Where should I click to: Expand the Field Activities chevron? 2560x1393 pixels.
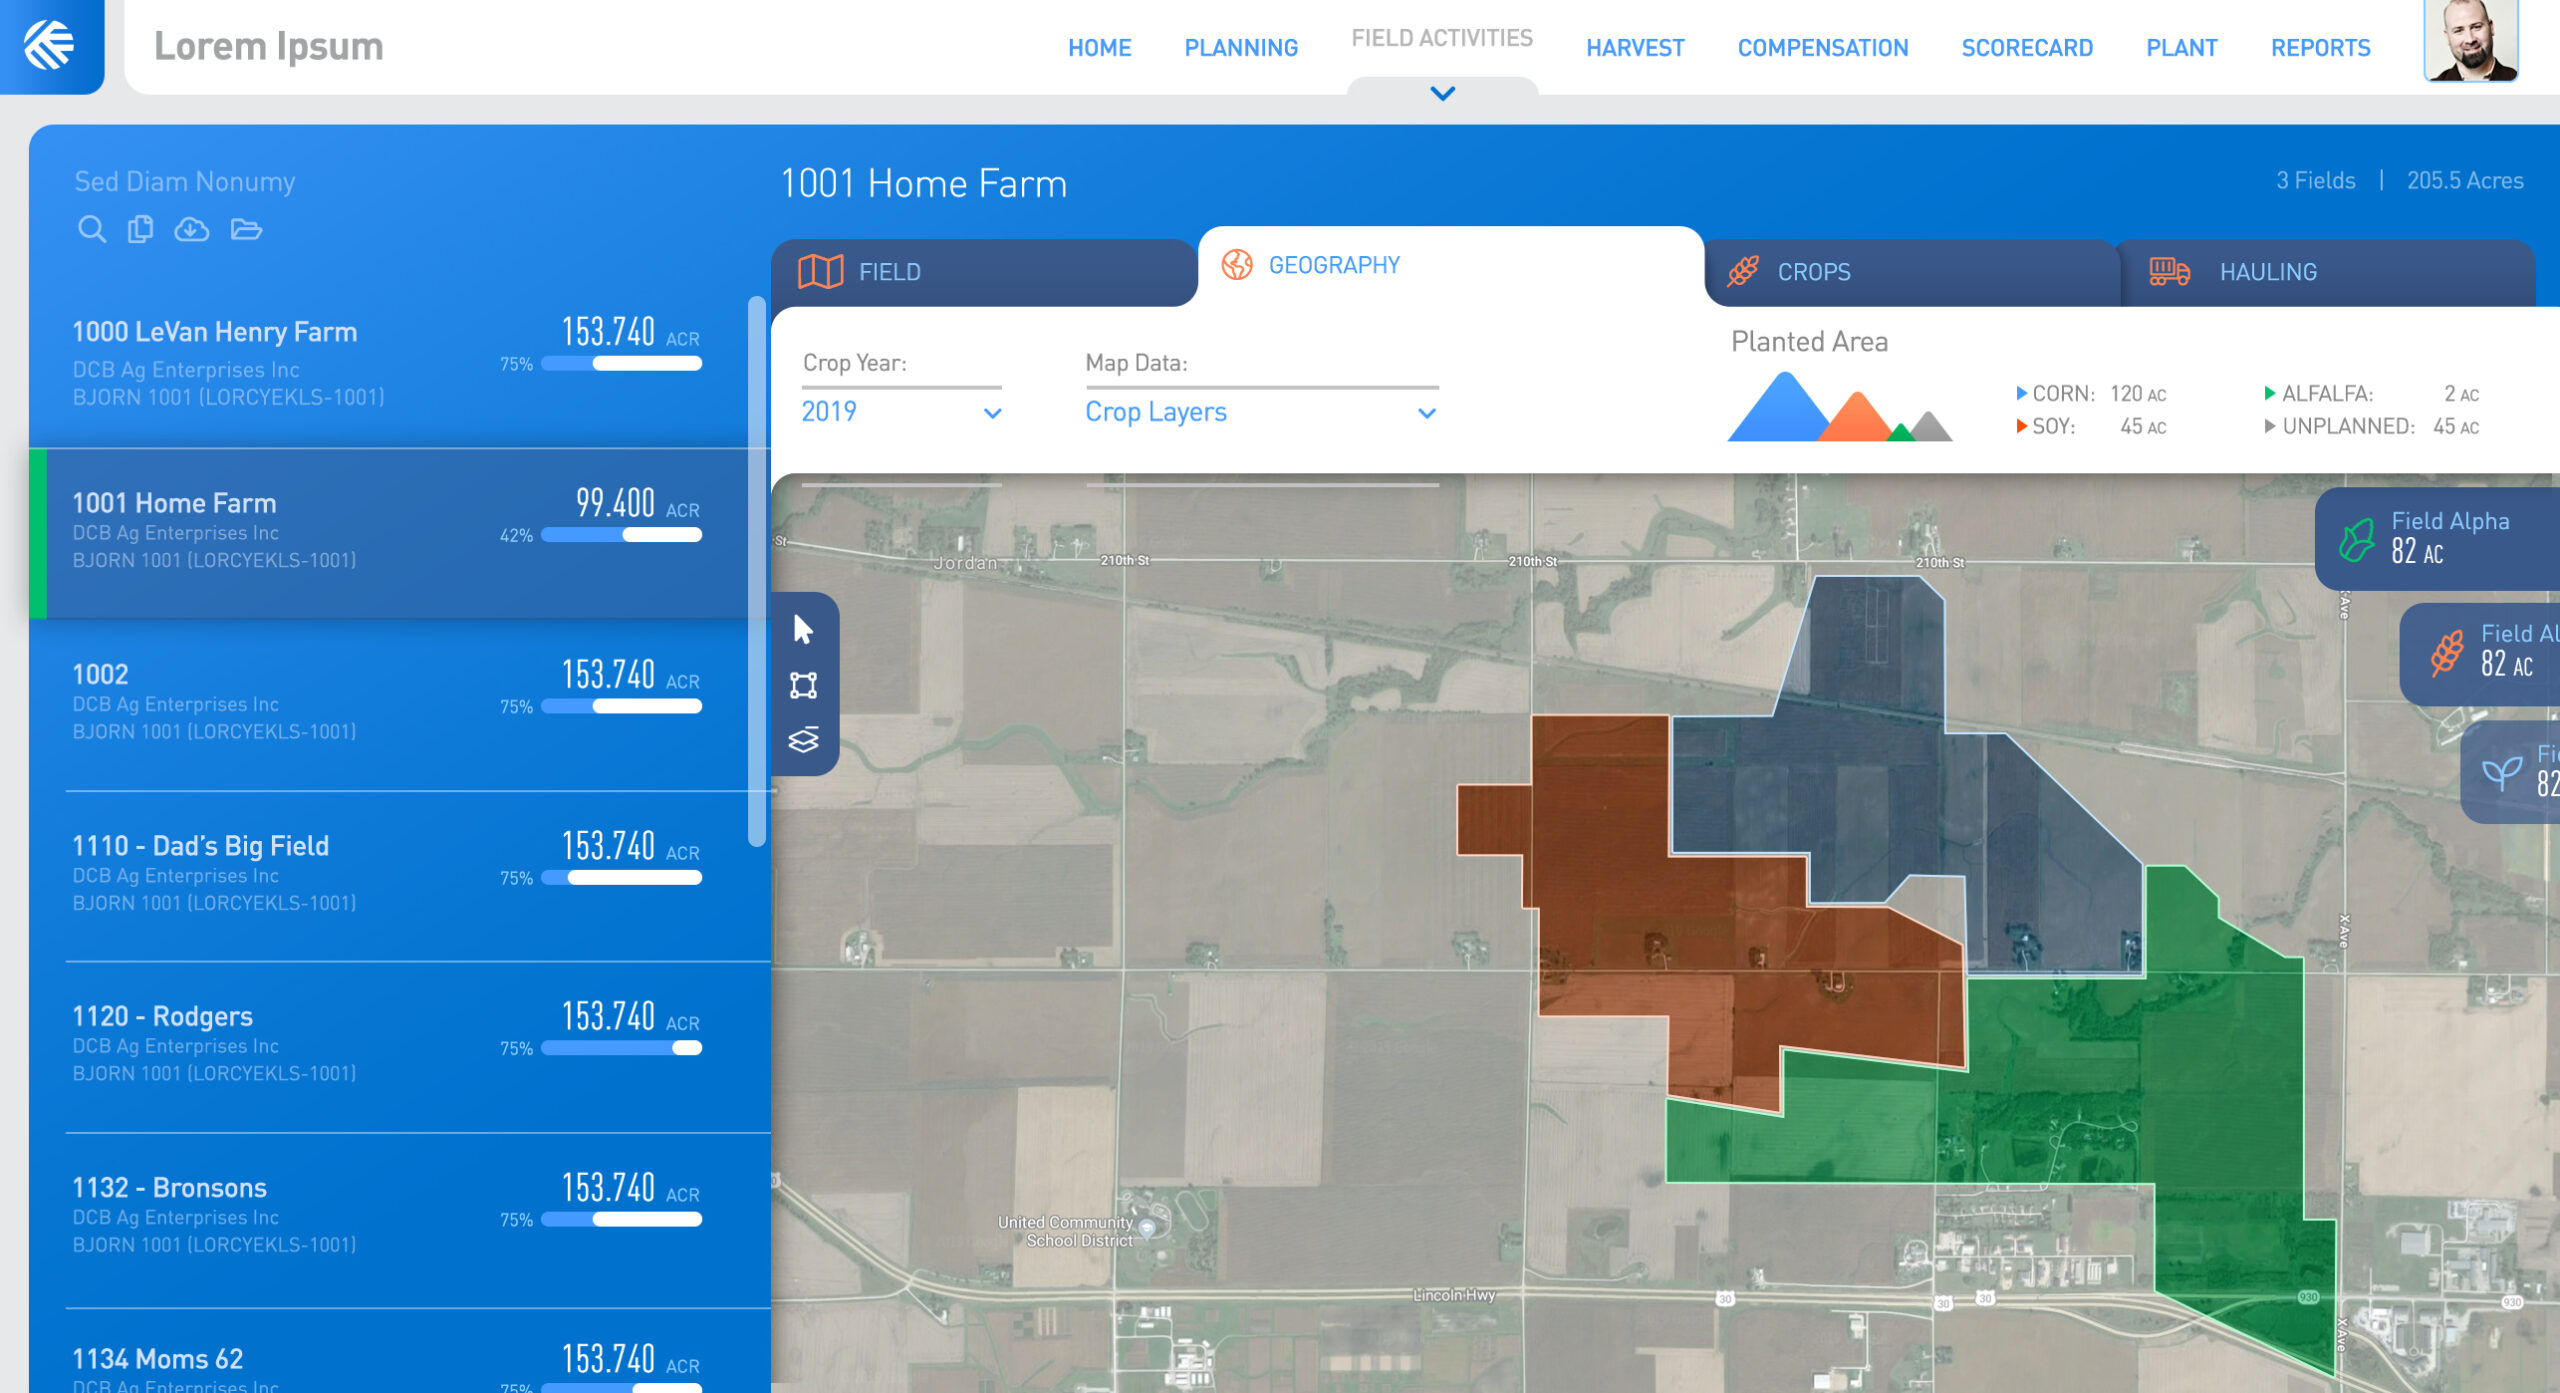1442,93
